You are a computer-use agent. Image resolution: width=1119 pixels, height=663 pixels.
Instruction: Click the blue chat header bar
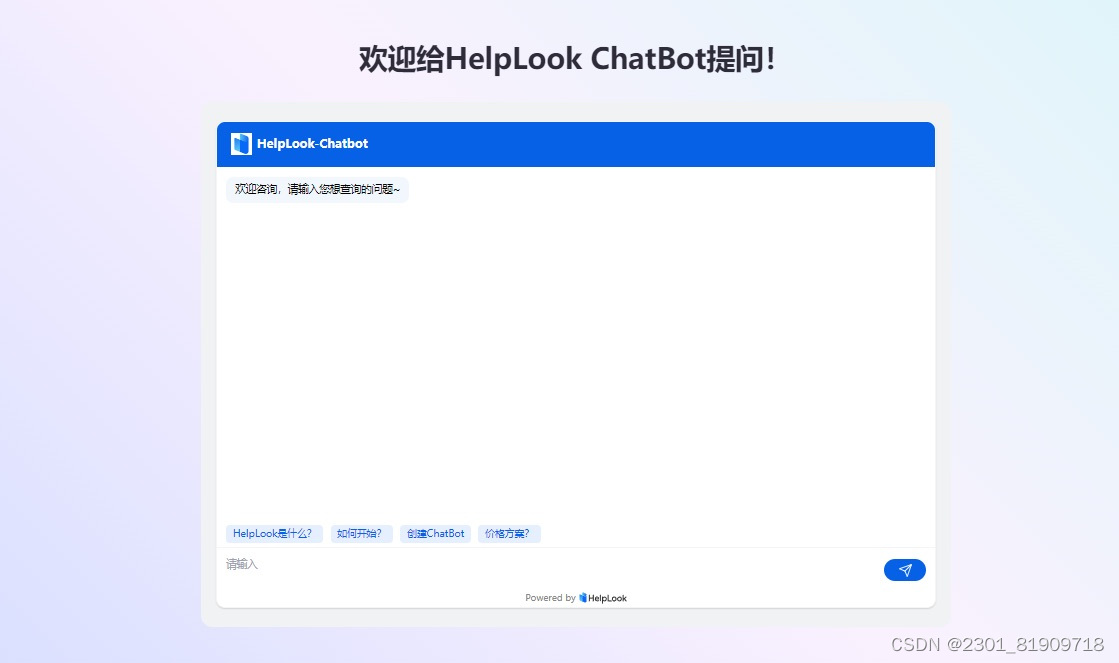(x=650, y=143)
